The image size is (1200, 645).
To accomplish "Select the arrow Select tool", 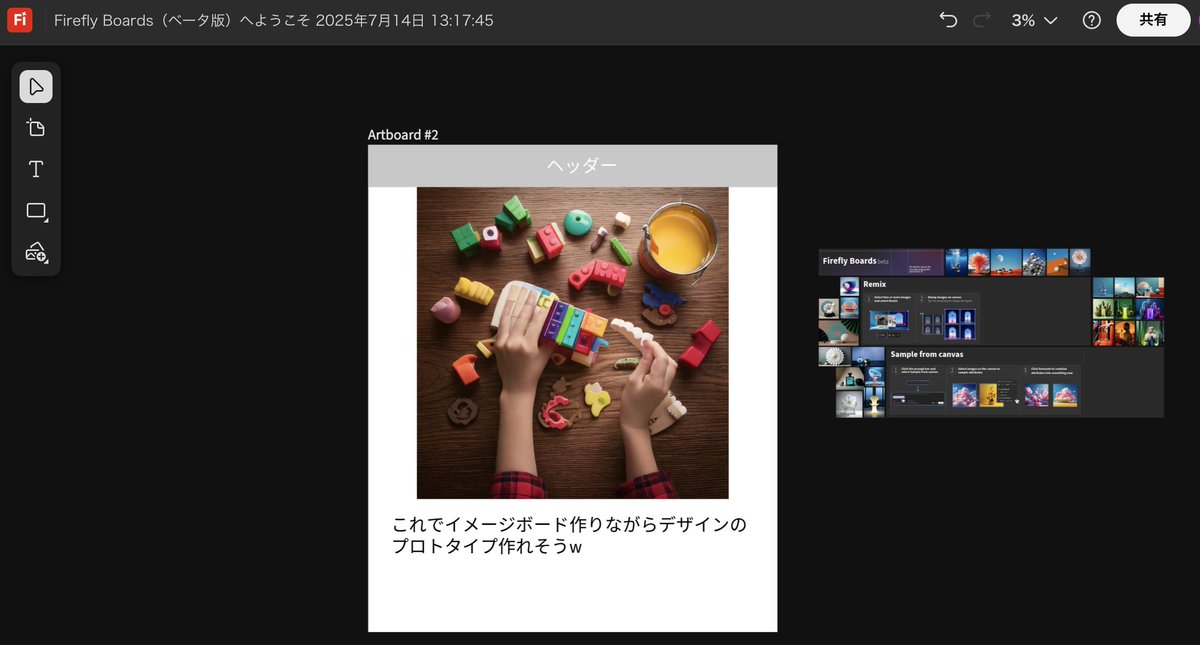I will (x=36, y=87).
